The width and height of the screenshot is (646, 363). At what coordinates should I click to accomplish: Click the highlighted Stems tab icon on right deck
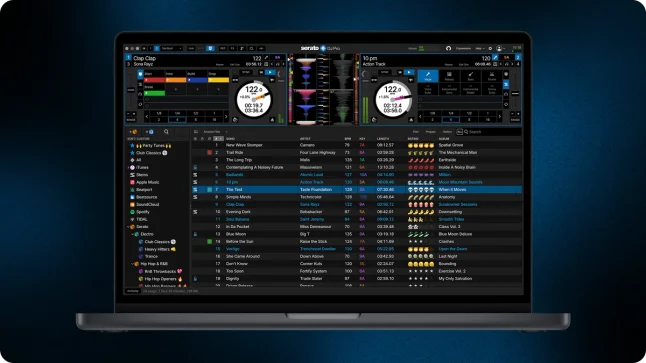pyautogui.click(x=506, y=84)
